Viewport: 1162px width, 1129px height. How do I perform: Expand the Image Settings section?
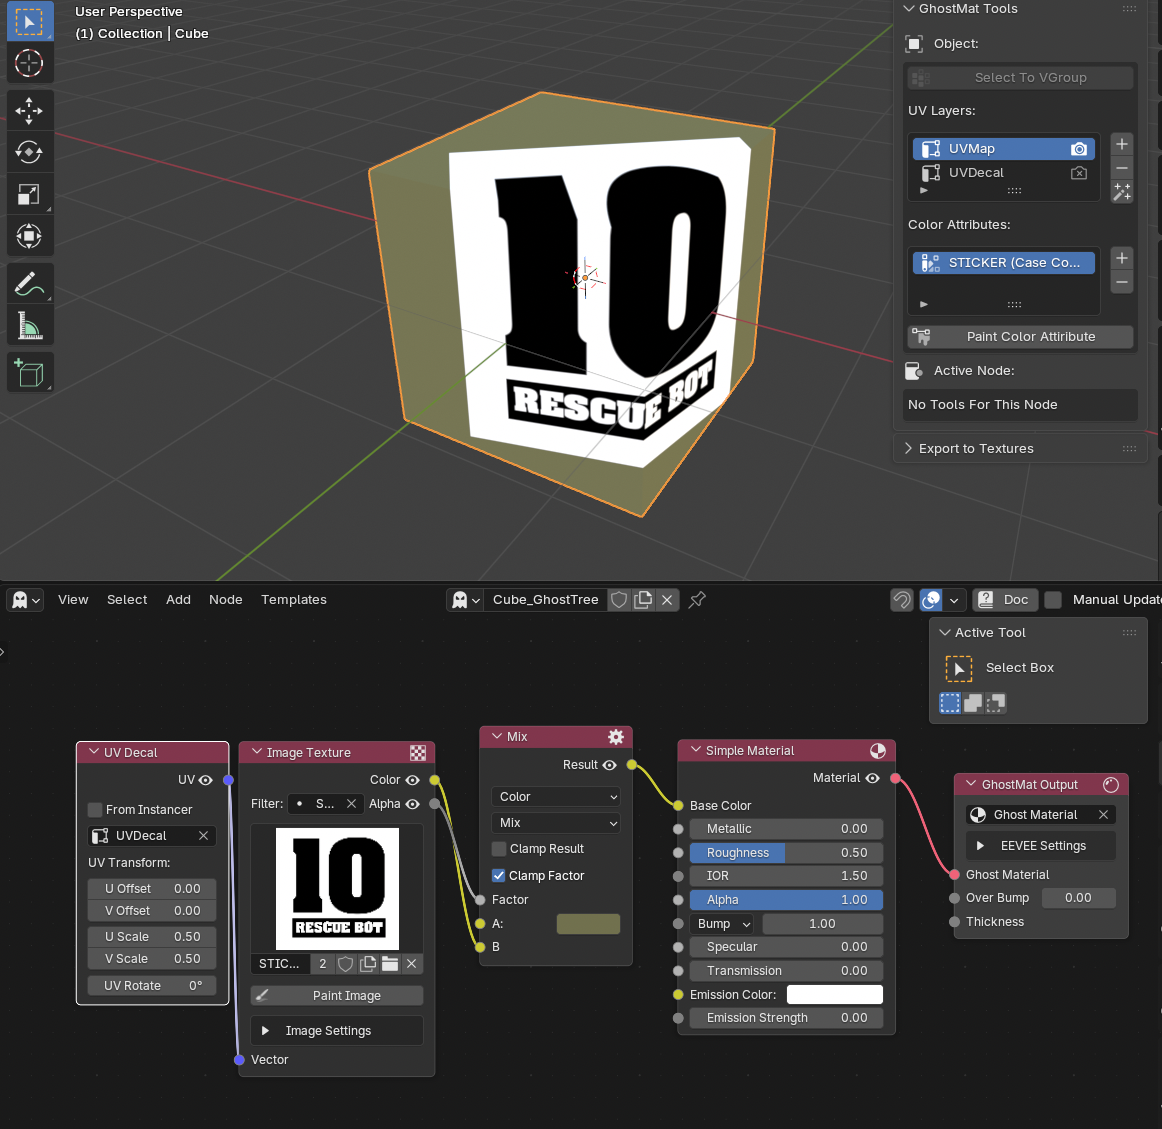(328, 1031)
